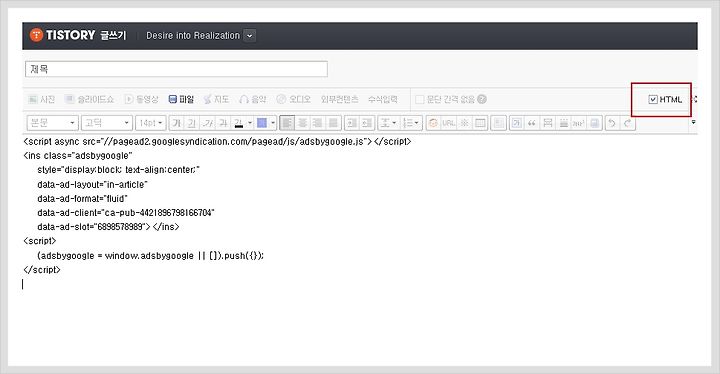Toggle bold 가 formatting
Image resolution: width=720 pixels, height=374 pixels.
point(176,123)
